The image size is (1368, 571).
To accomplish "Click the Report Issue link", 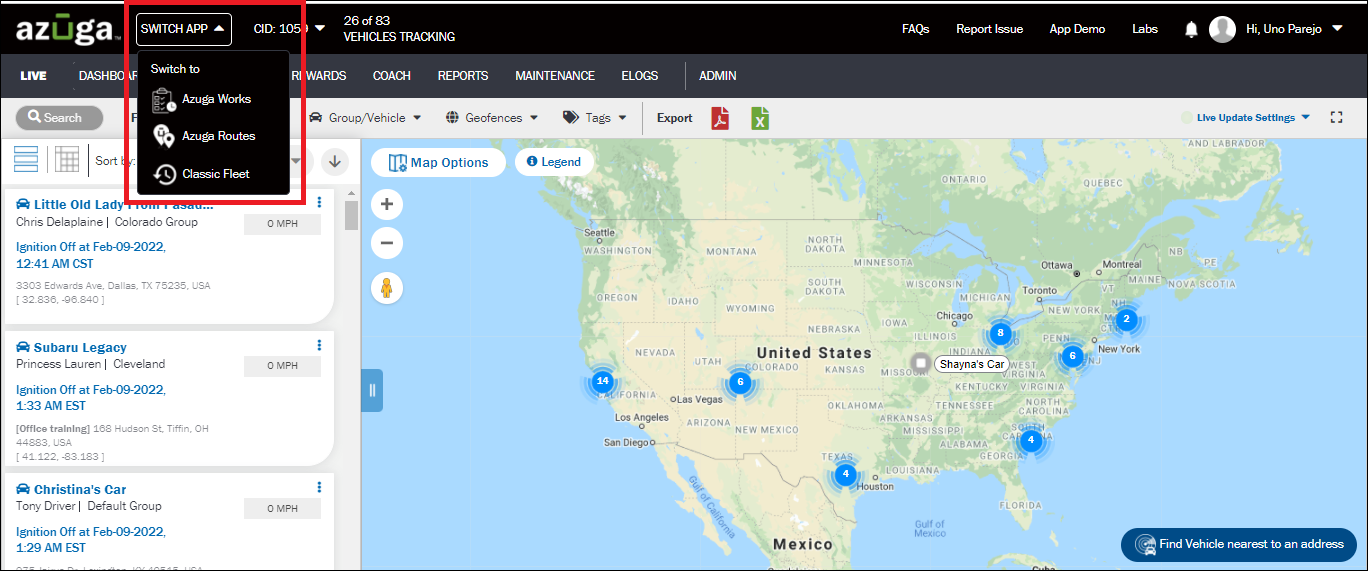I will [x=989, y=29].
